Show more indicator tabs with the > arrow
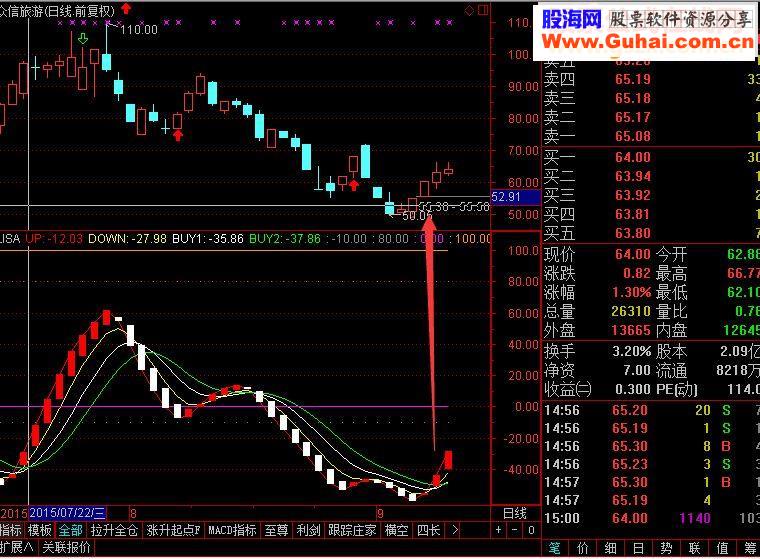Image resolution: width=760 pixels, height=559 pixels. [x=455, y=530]
